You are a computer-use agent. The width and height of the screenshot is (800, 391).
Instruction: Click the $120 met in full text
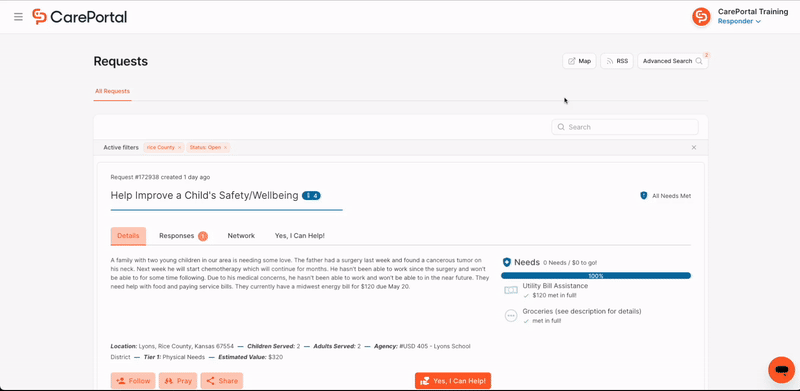pyautogui.click(x=554, y=295)
